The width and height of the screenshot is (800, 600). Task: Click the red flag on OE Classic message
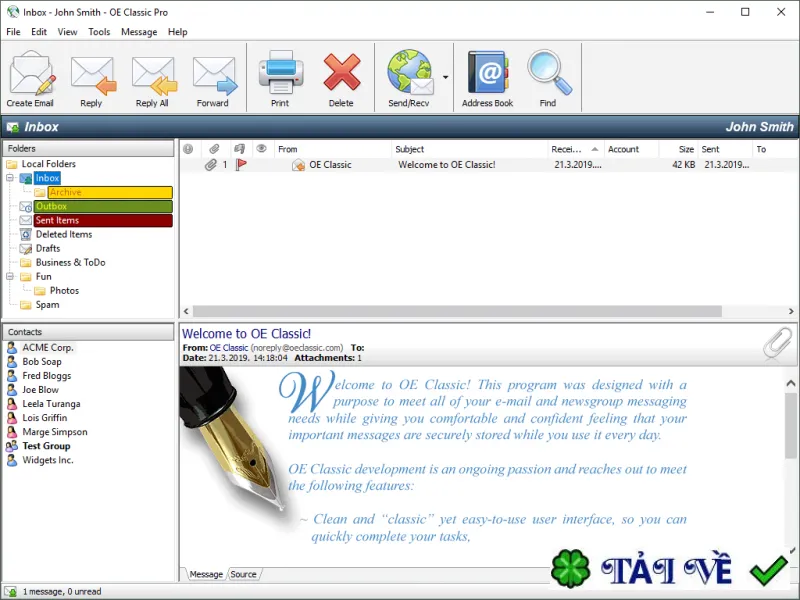click(x=241, y=164)
